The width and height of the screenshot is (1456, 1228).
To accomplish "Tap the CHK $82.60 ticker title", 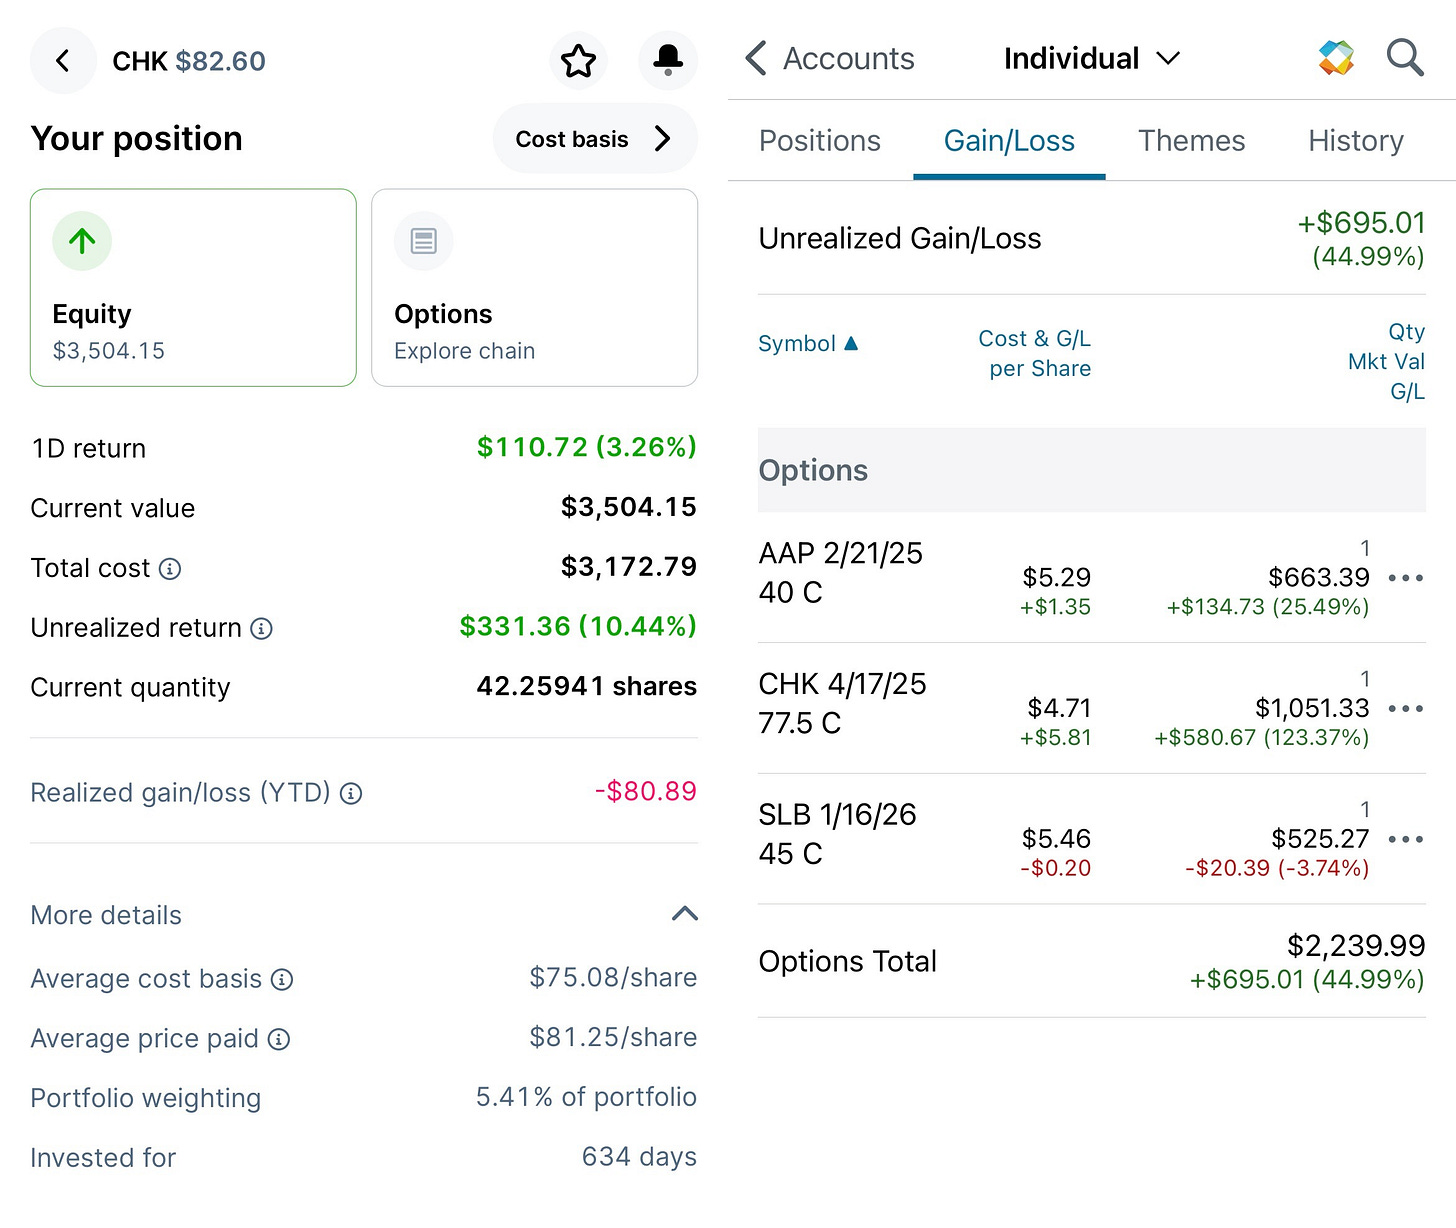I will [x=189, y=62].
